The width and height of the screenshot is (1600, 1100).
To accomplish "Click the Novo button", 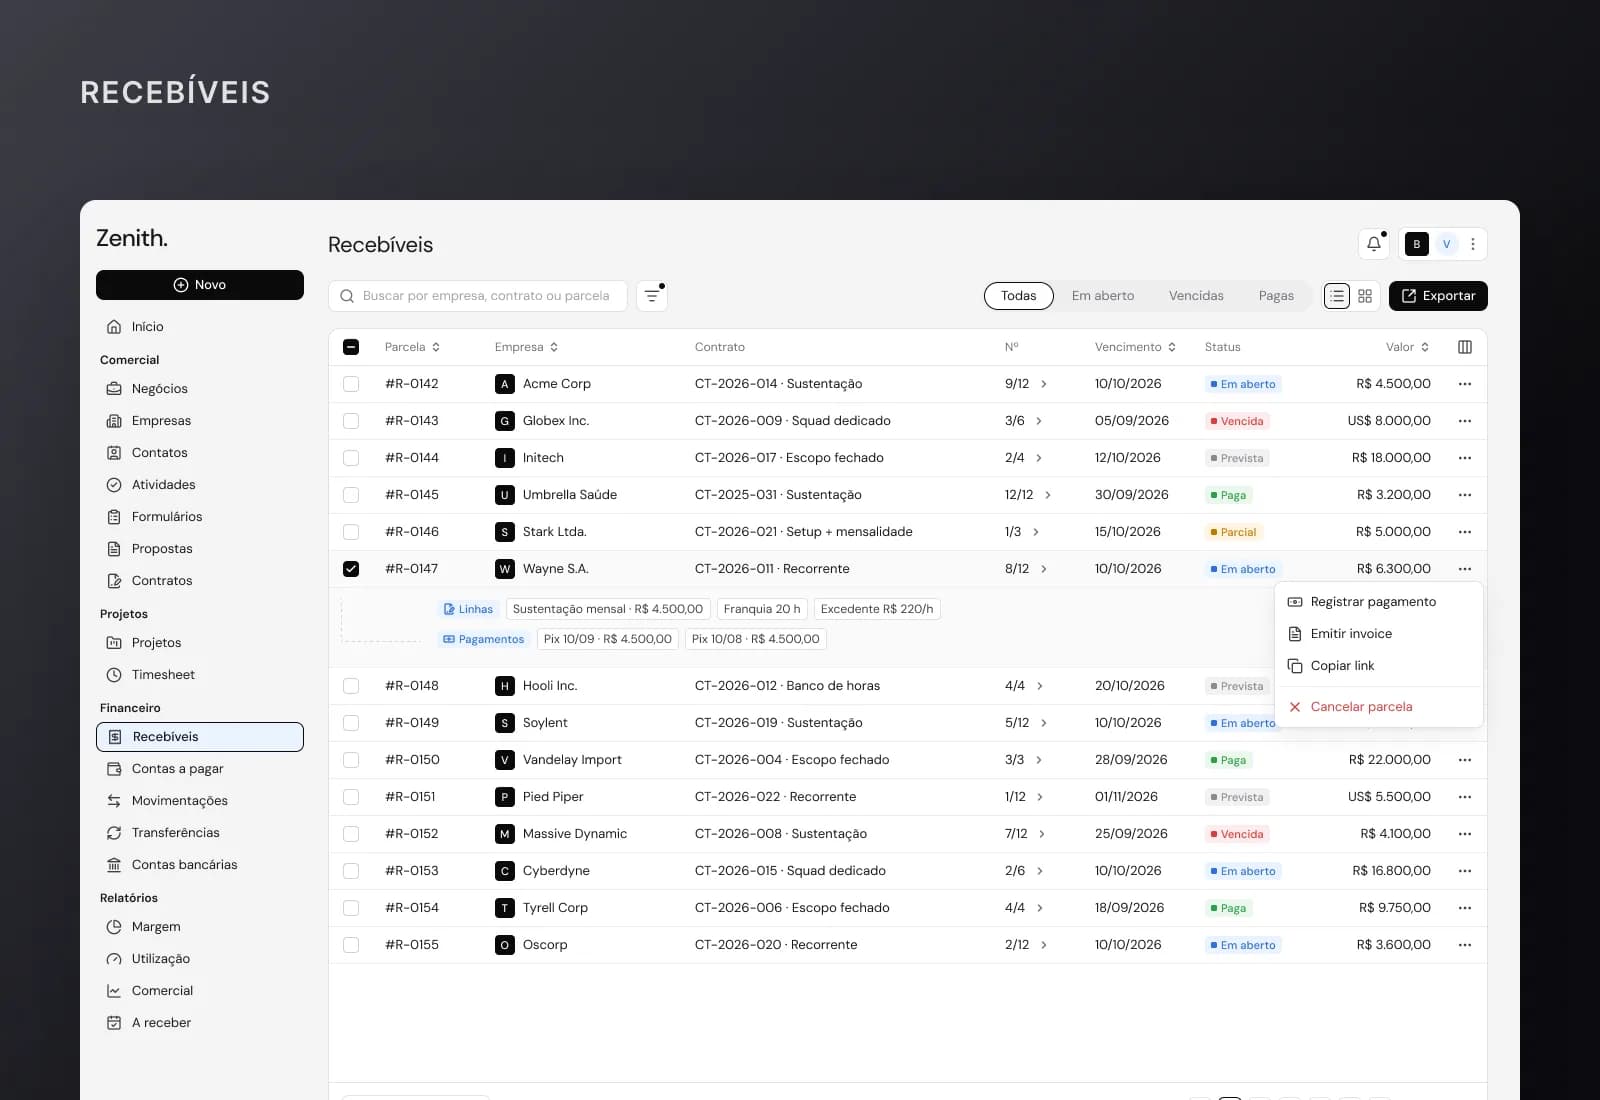I will 200,285.
